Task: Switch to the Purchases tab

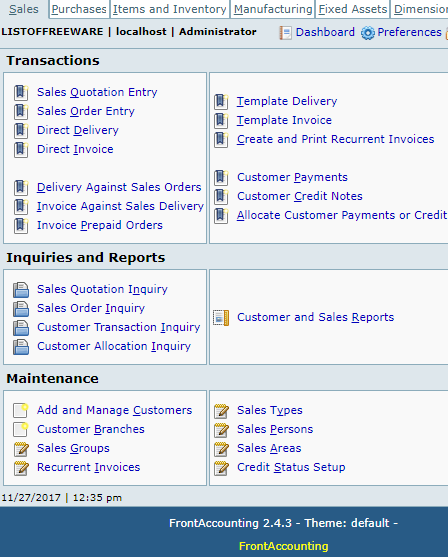Action: tap(79, 9)
